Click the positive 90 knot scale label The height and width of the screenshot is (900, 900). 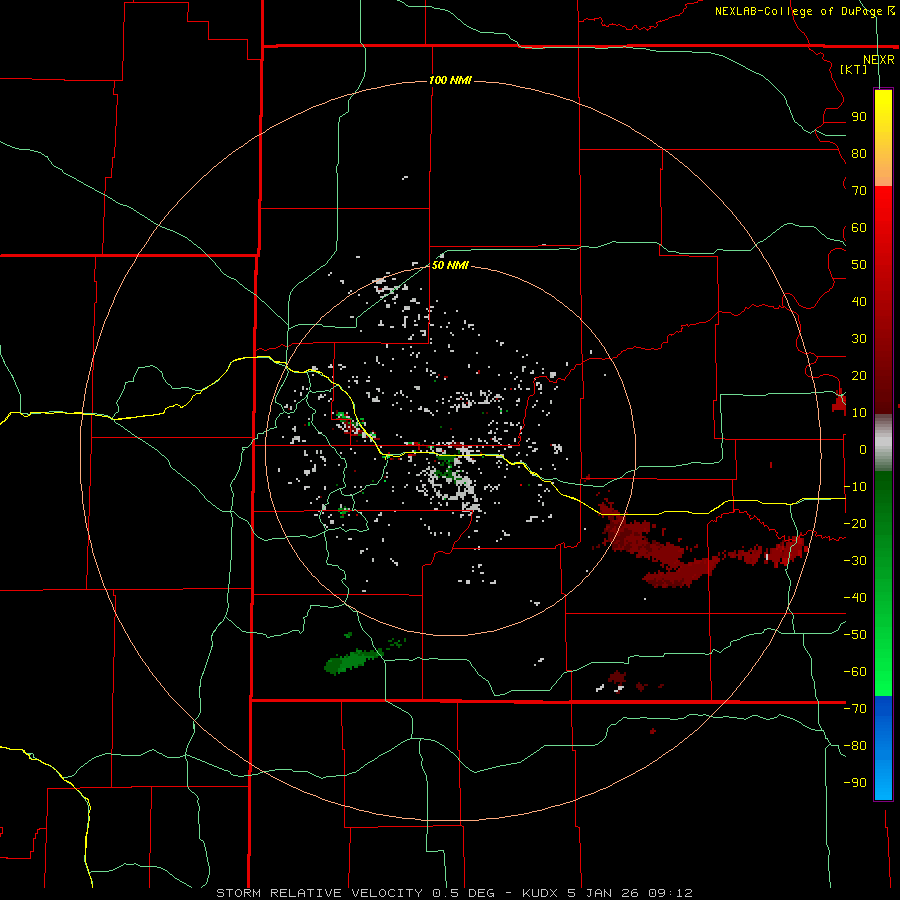(x=859, y=117)
